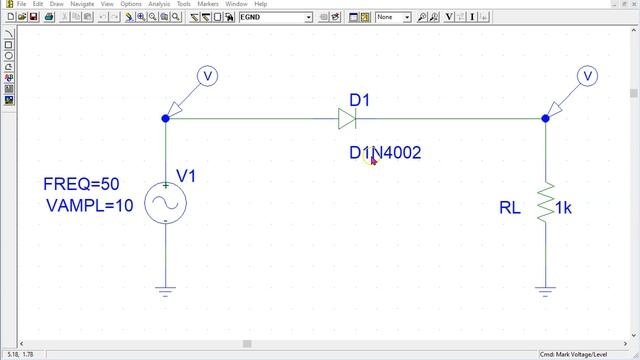Click the Edit Attributes icon
Viewport: 640px width, 360px height.
point(323,17)
